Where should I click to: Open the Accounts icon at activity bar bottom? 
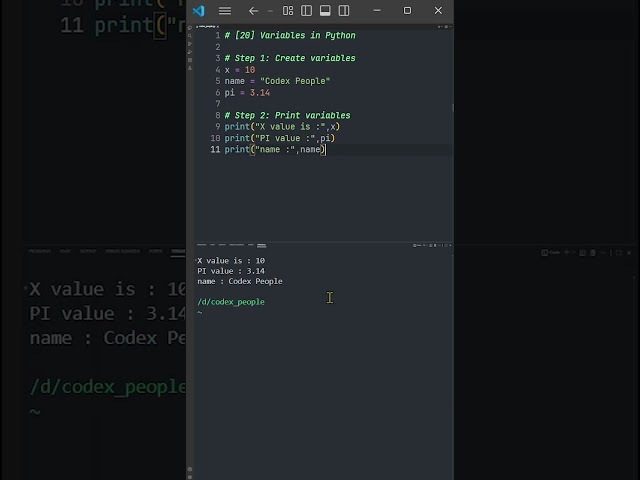[x=190, y=469]
